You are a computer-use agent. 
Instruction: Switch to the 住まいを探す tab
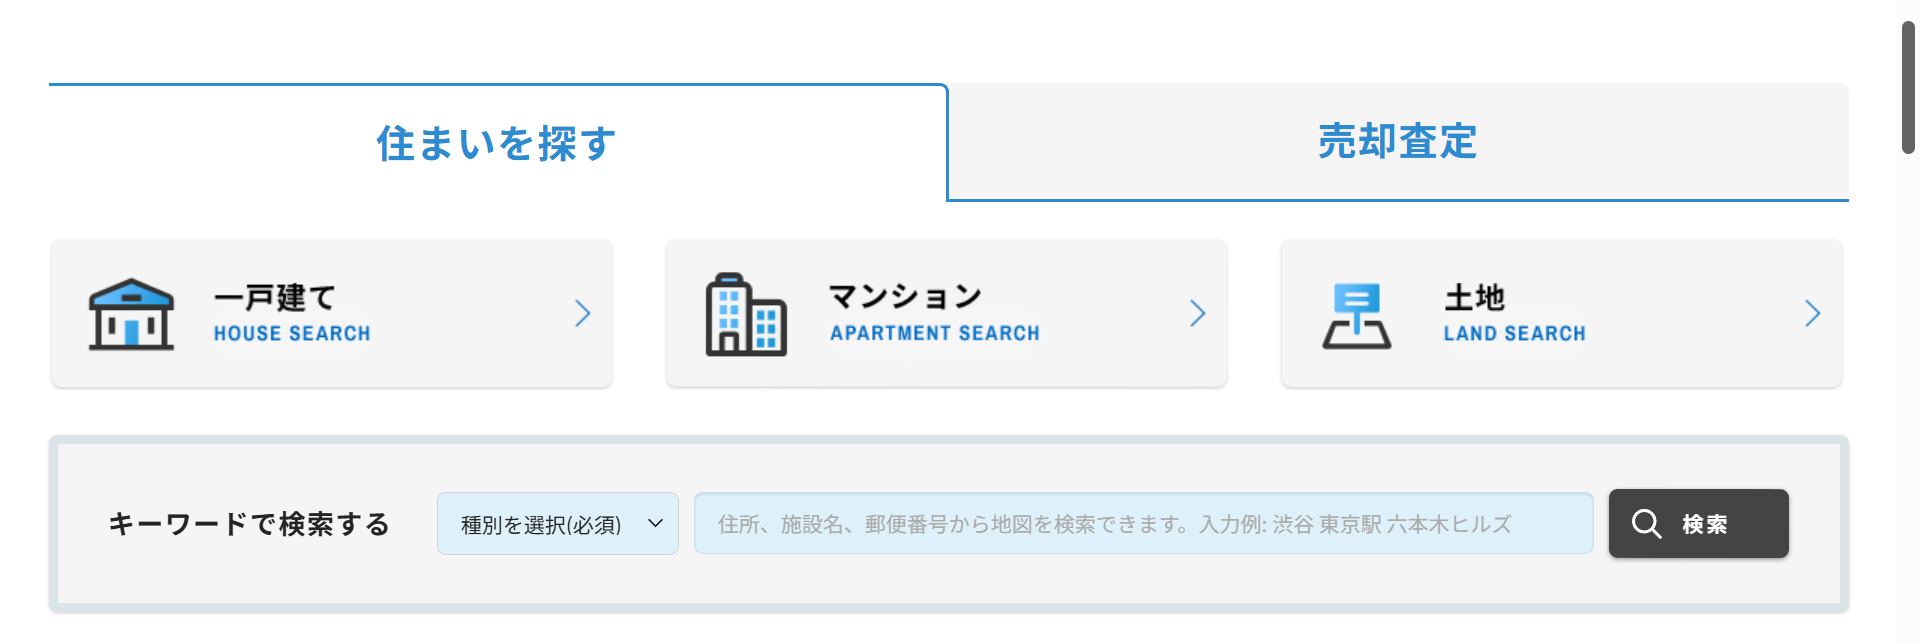click(497, 143)
